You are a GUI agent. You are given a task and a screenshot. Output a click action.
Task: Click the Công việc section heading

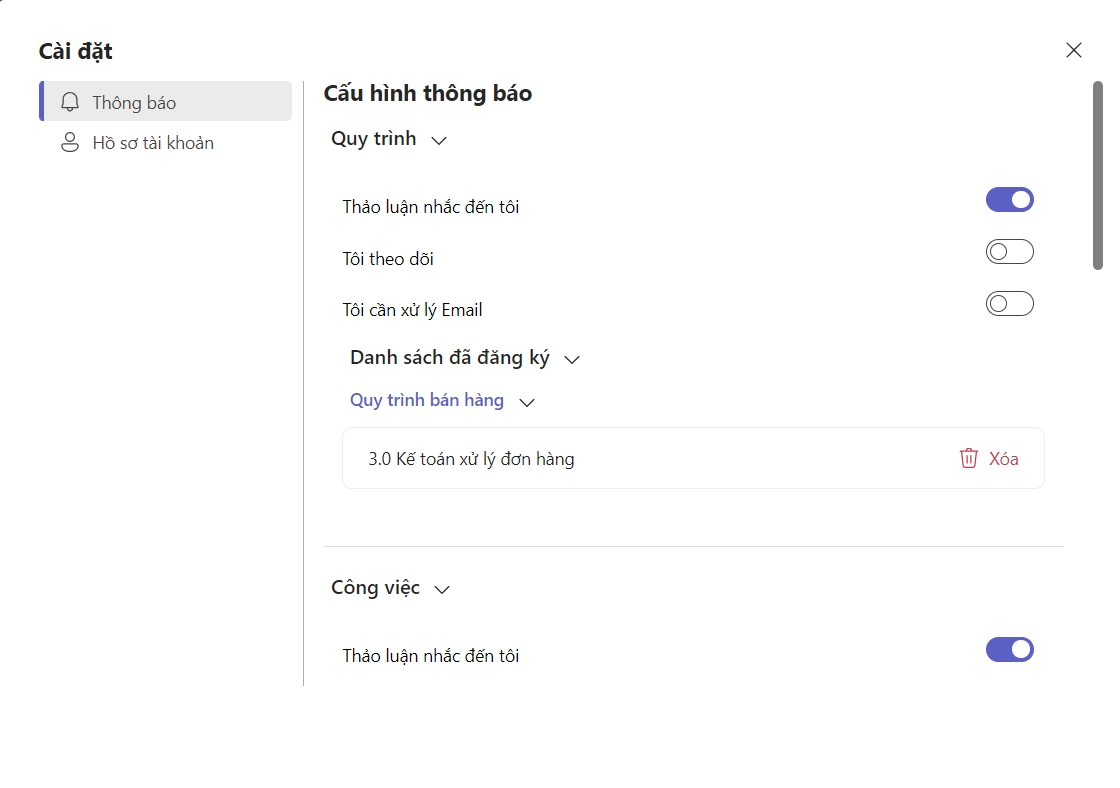click(375, 587)
